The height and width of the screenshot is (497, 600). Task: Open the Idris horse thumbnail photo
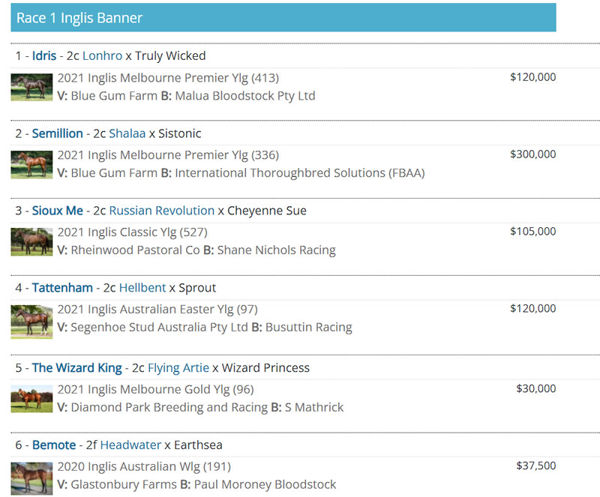31,87
